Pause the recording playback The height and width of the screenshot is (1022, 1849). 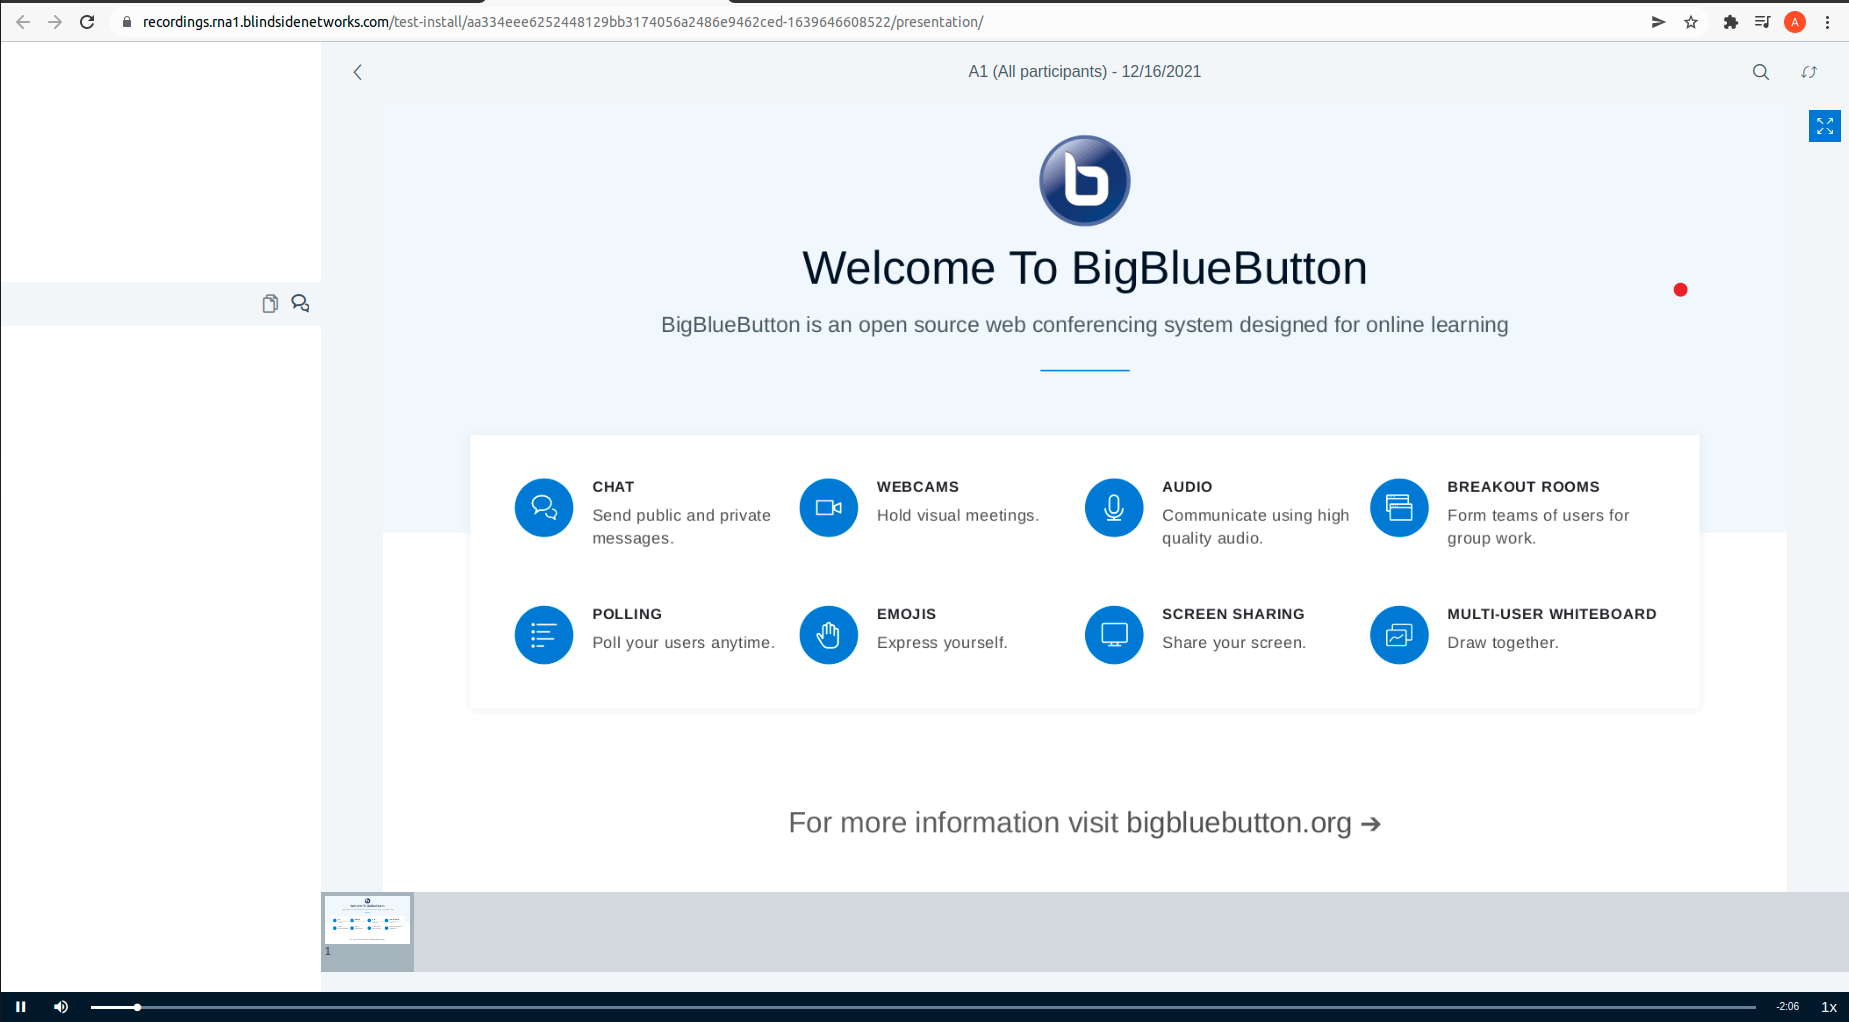(x=20, y=1007)
